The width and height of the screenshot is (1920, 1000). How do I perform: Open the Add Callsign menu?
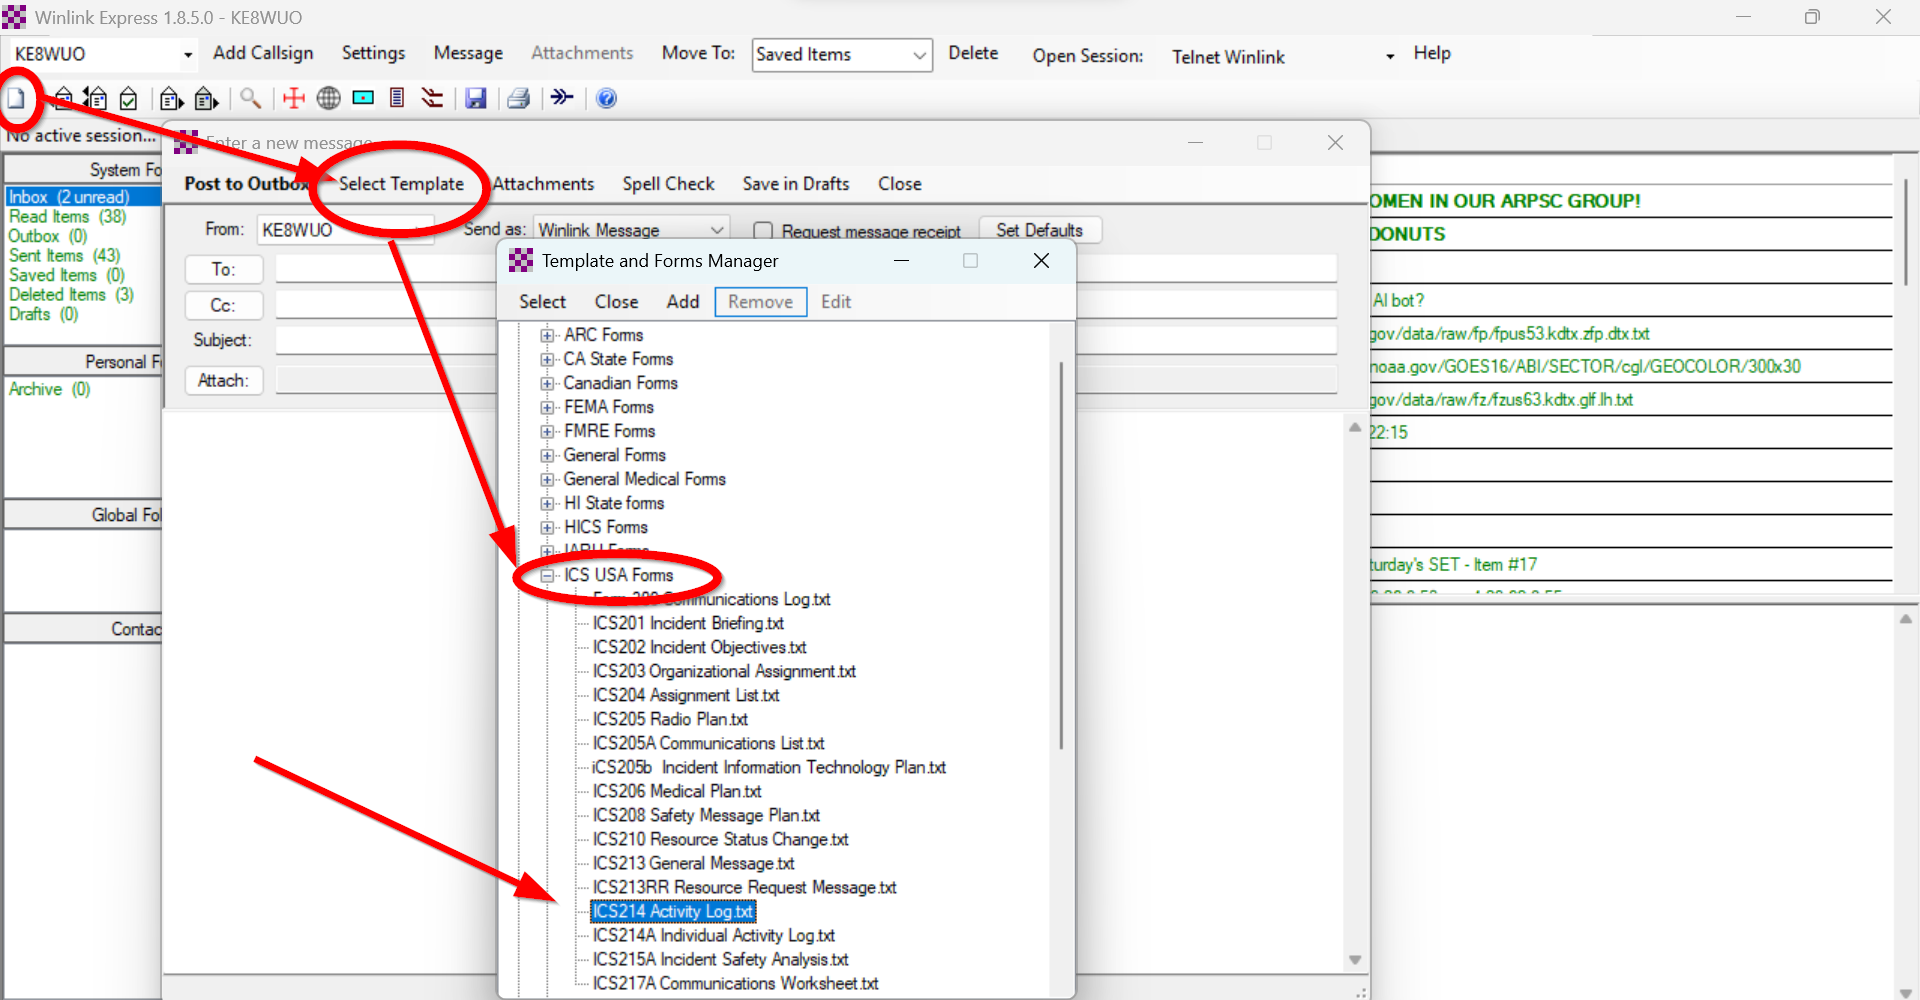(x=263, y=53)
